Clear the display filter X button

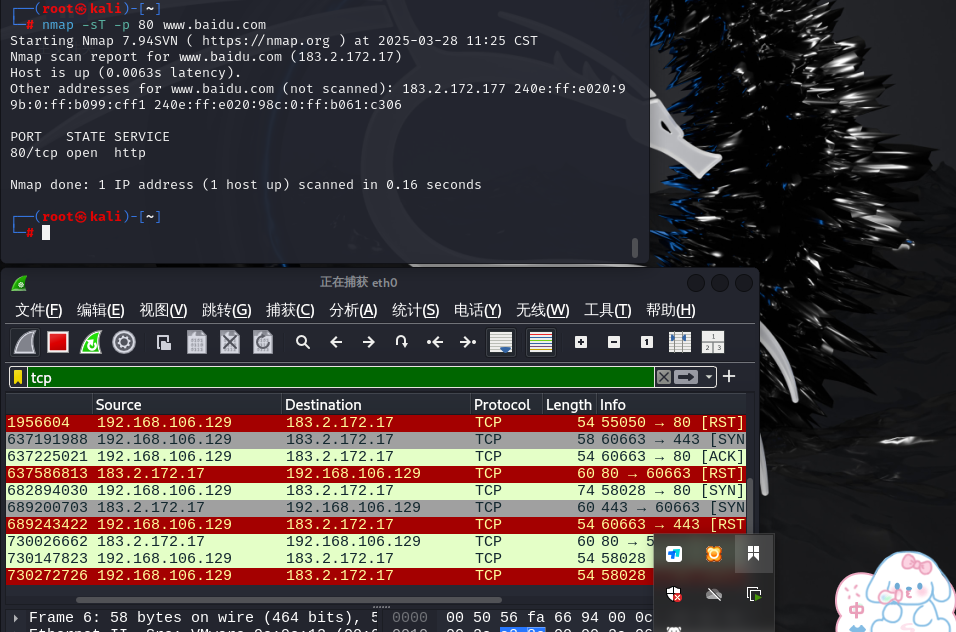pyautogui.click(x=664, y=377)
